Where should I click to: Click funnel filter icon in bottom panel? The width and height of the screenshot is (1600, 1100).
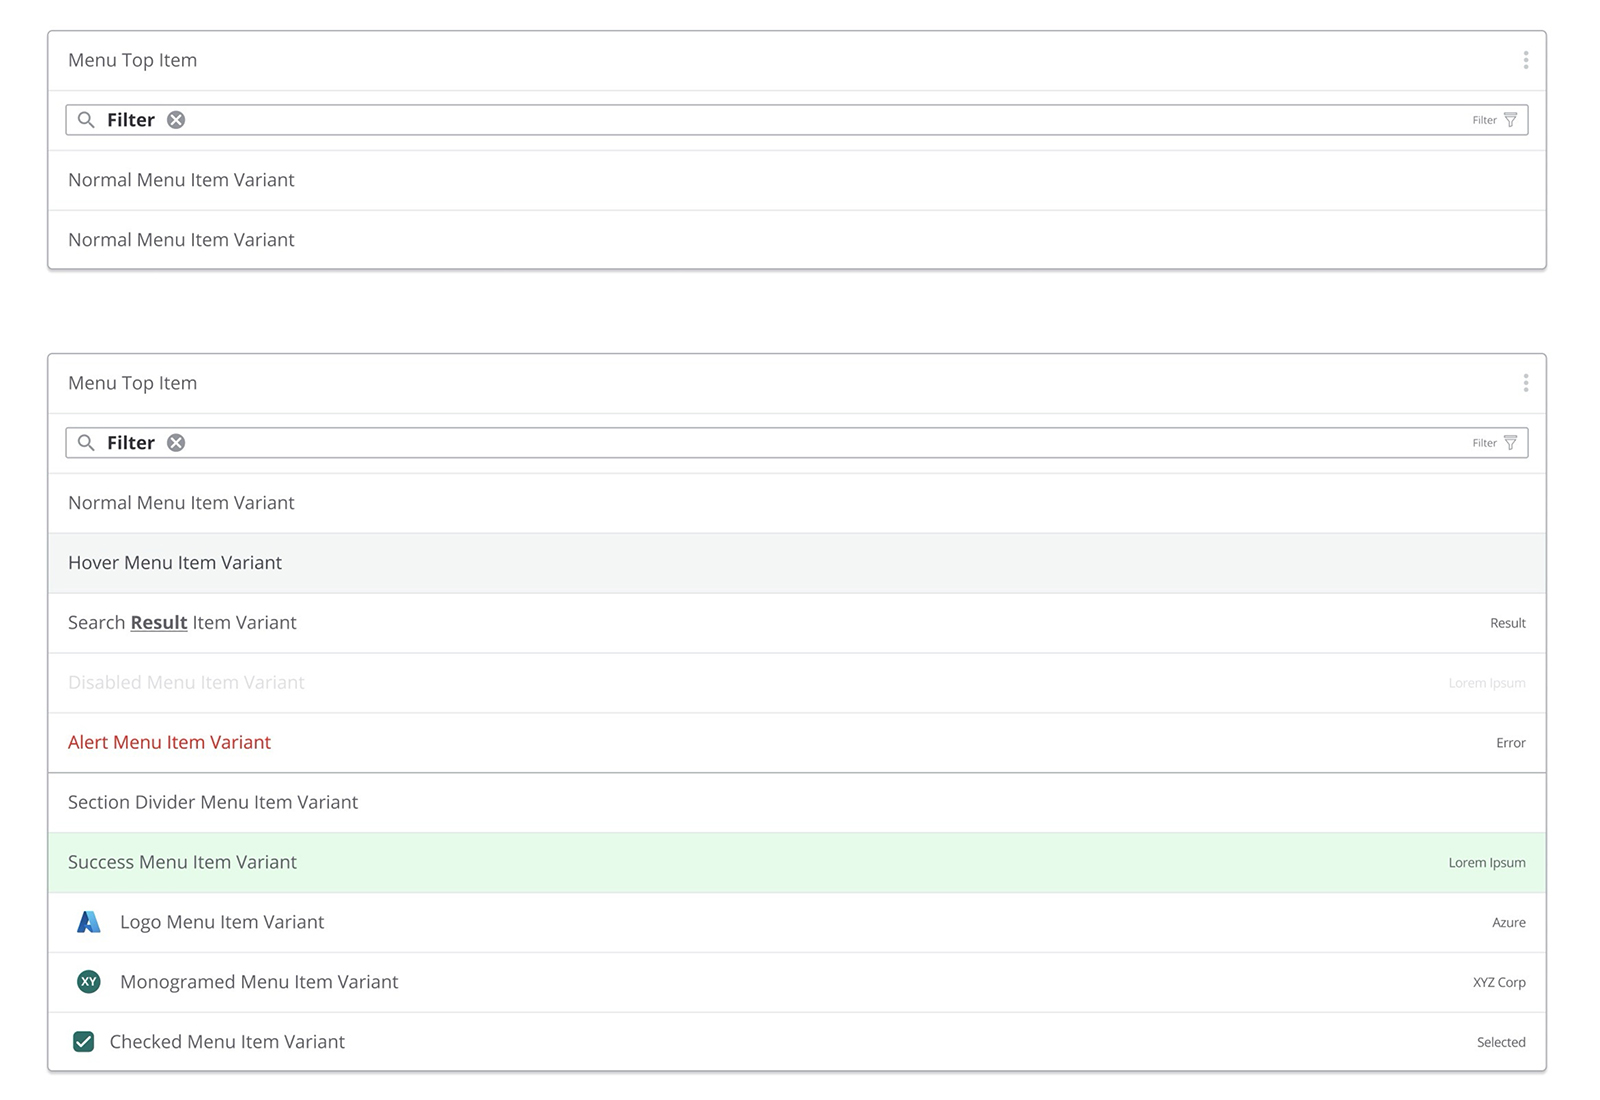coord(1510,443)
